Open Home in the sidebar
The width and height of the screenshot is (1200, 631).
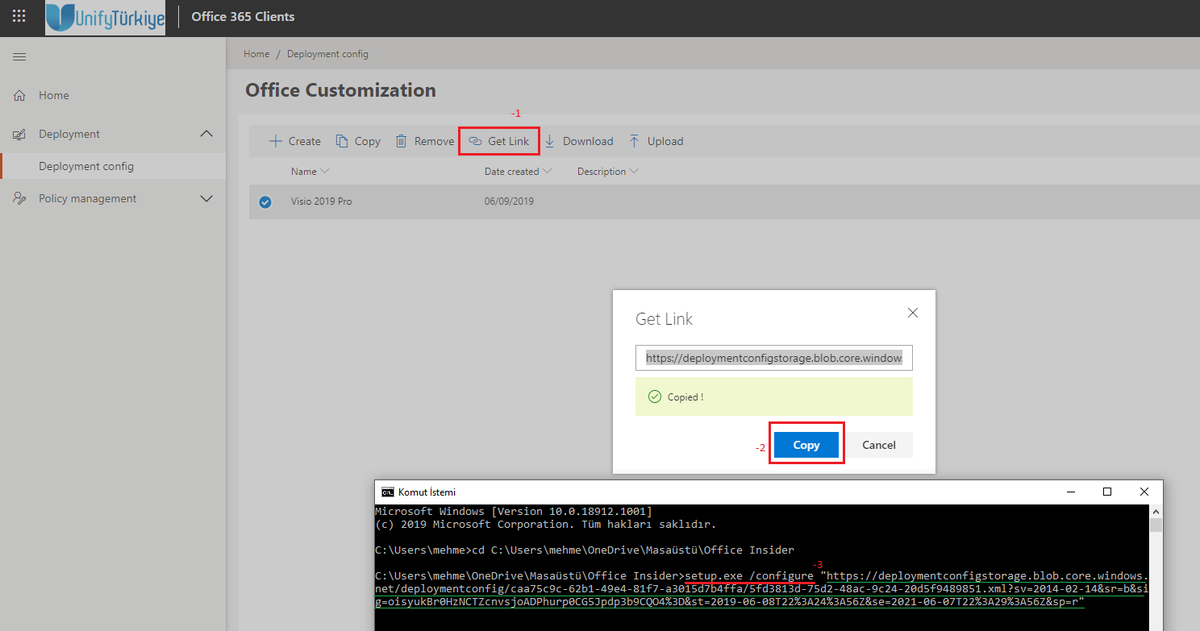(x=54, y=96)
